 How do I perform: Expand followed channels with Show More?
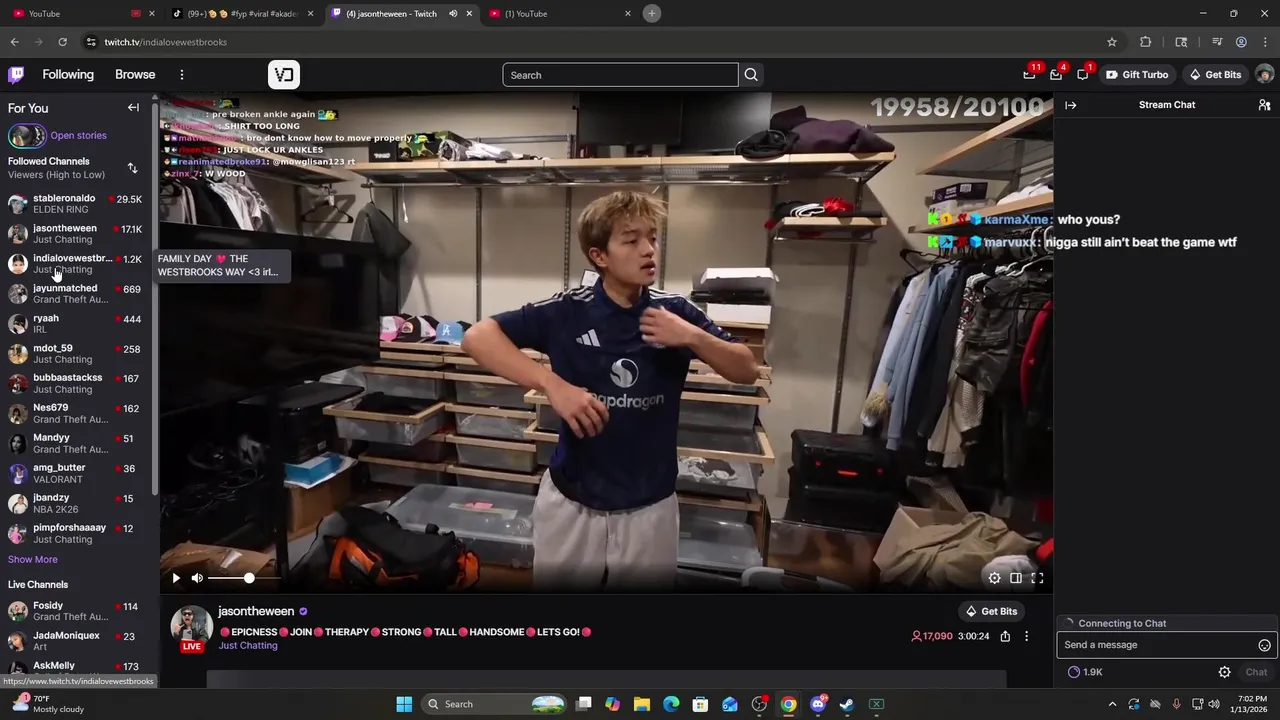[33, 560]
